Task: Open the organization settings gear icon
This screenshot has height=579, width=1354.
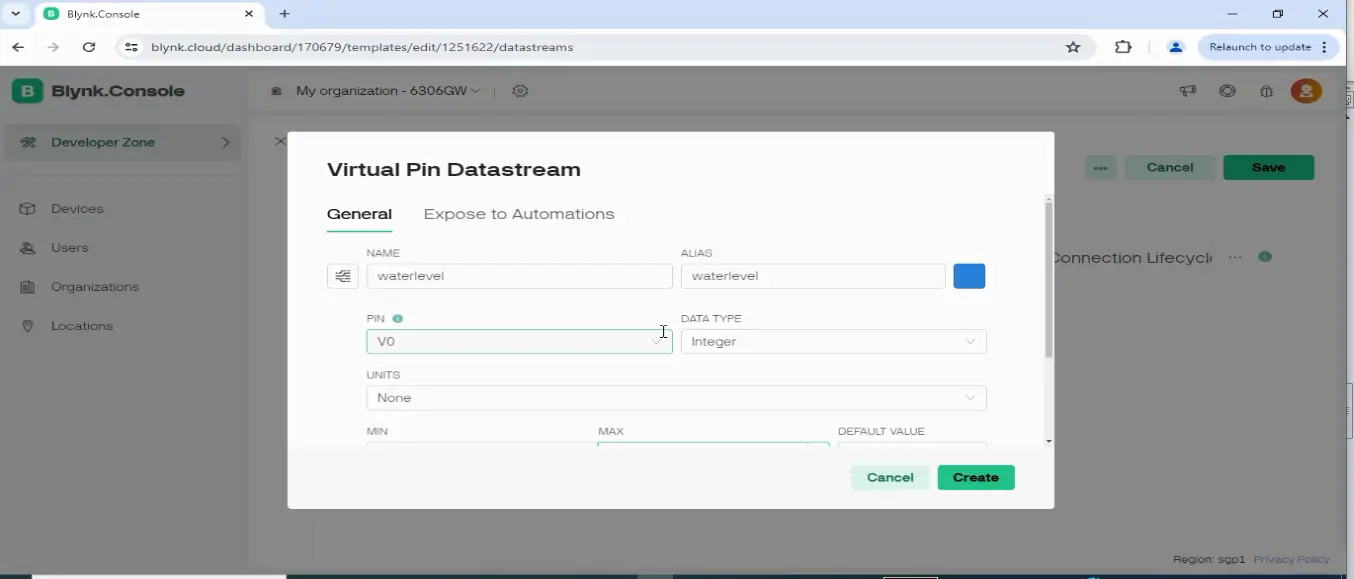Action: tap(520, 91)
